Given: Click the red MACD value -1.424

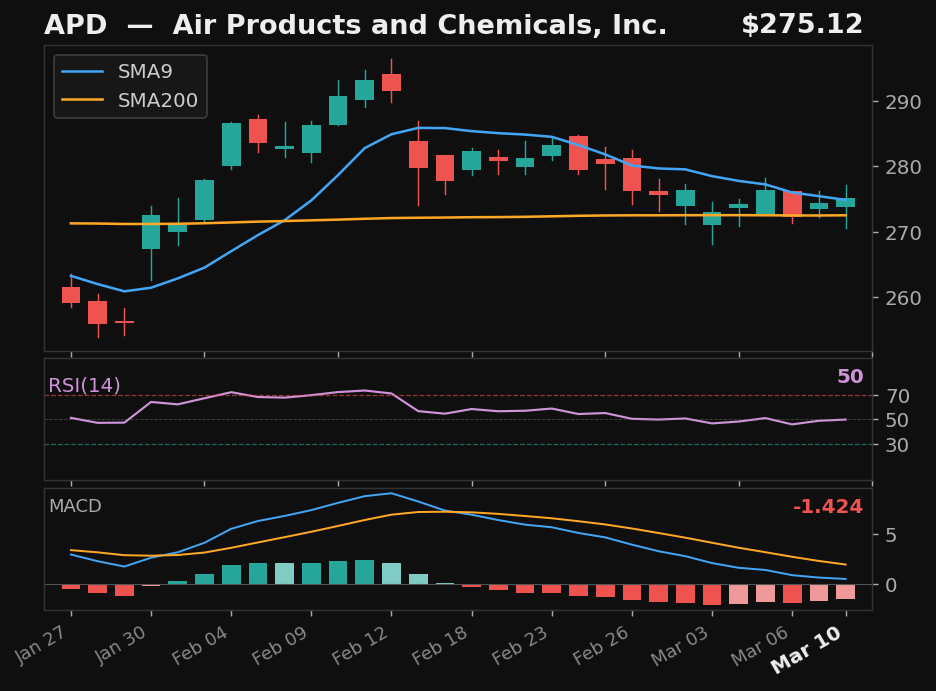Looking at the screenshot, I should [827, 507].
